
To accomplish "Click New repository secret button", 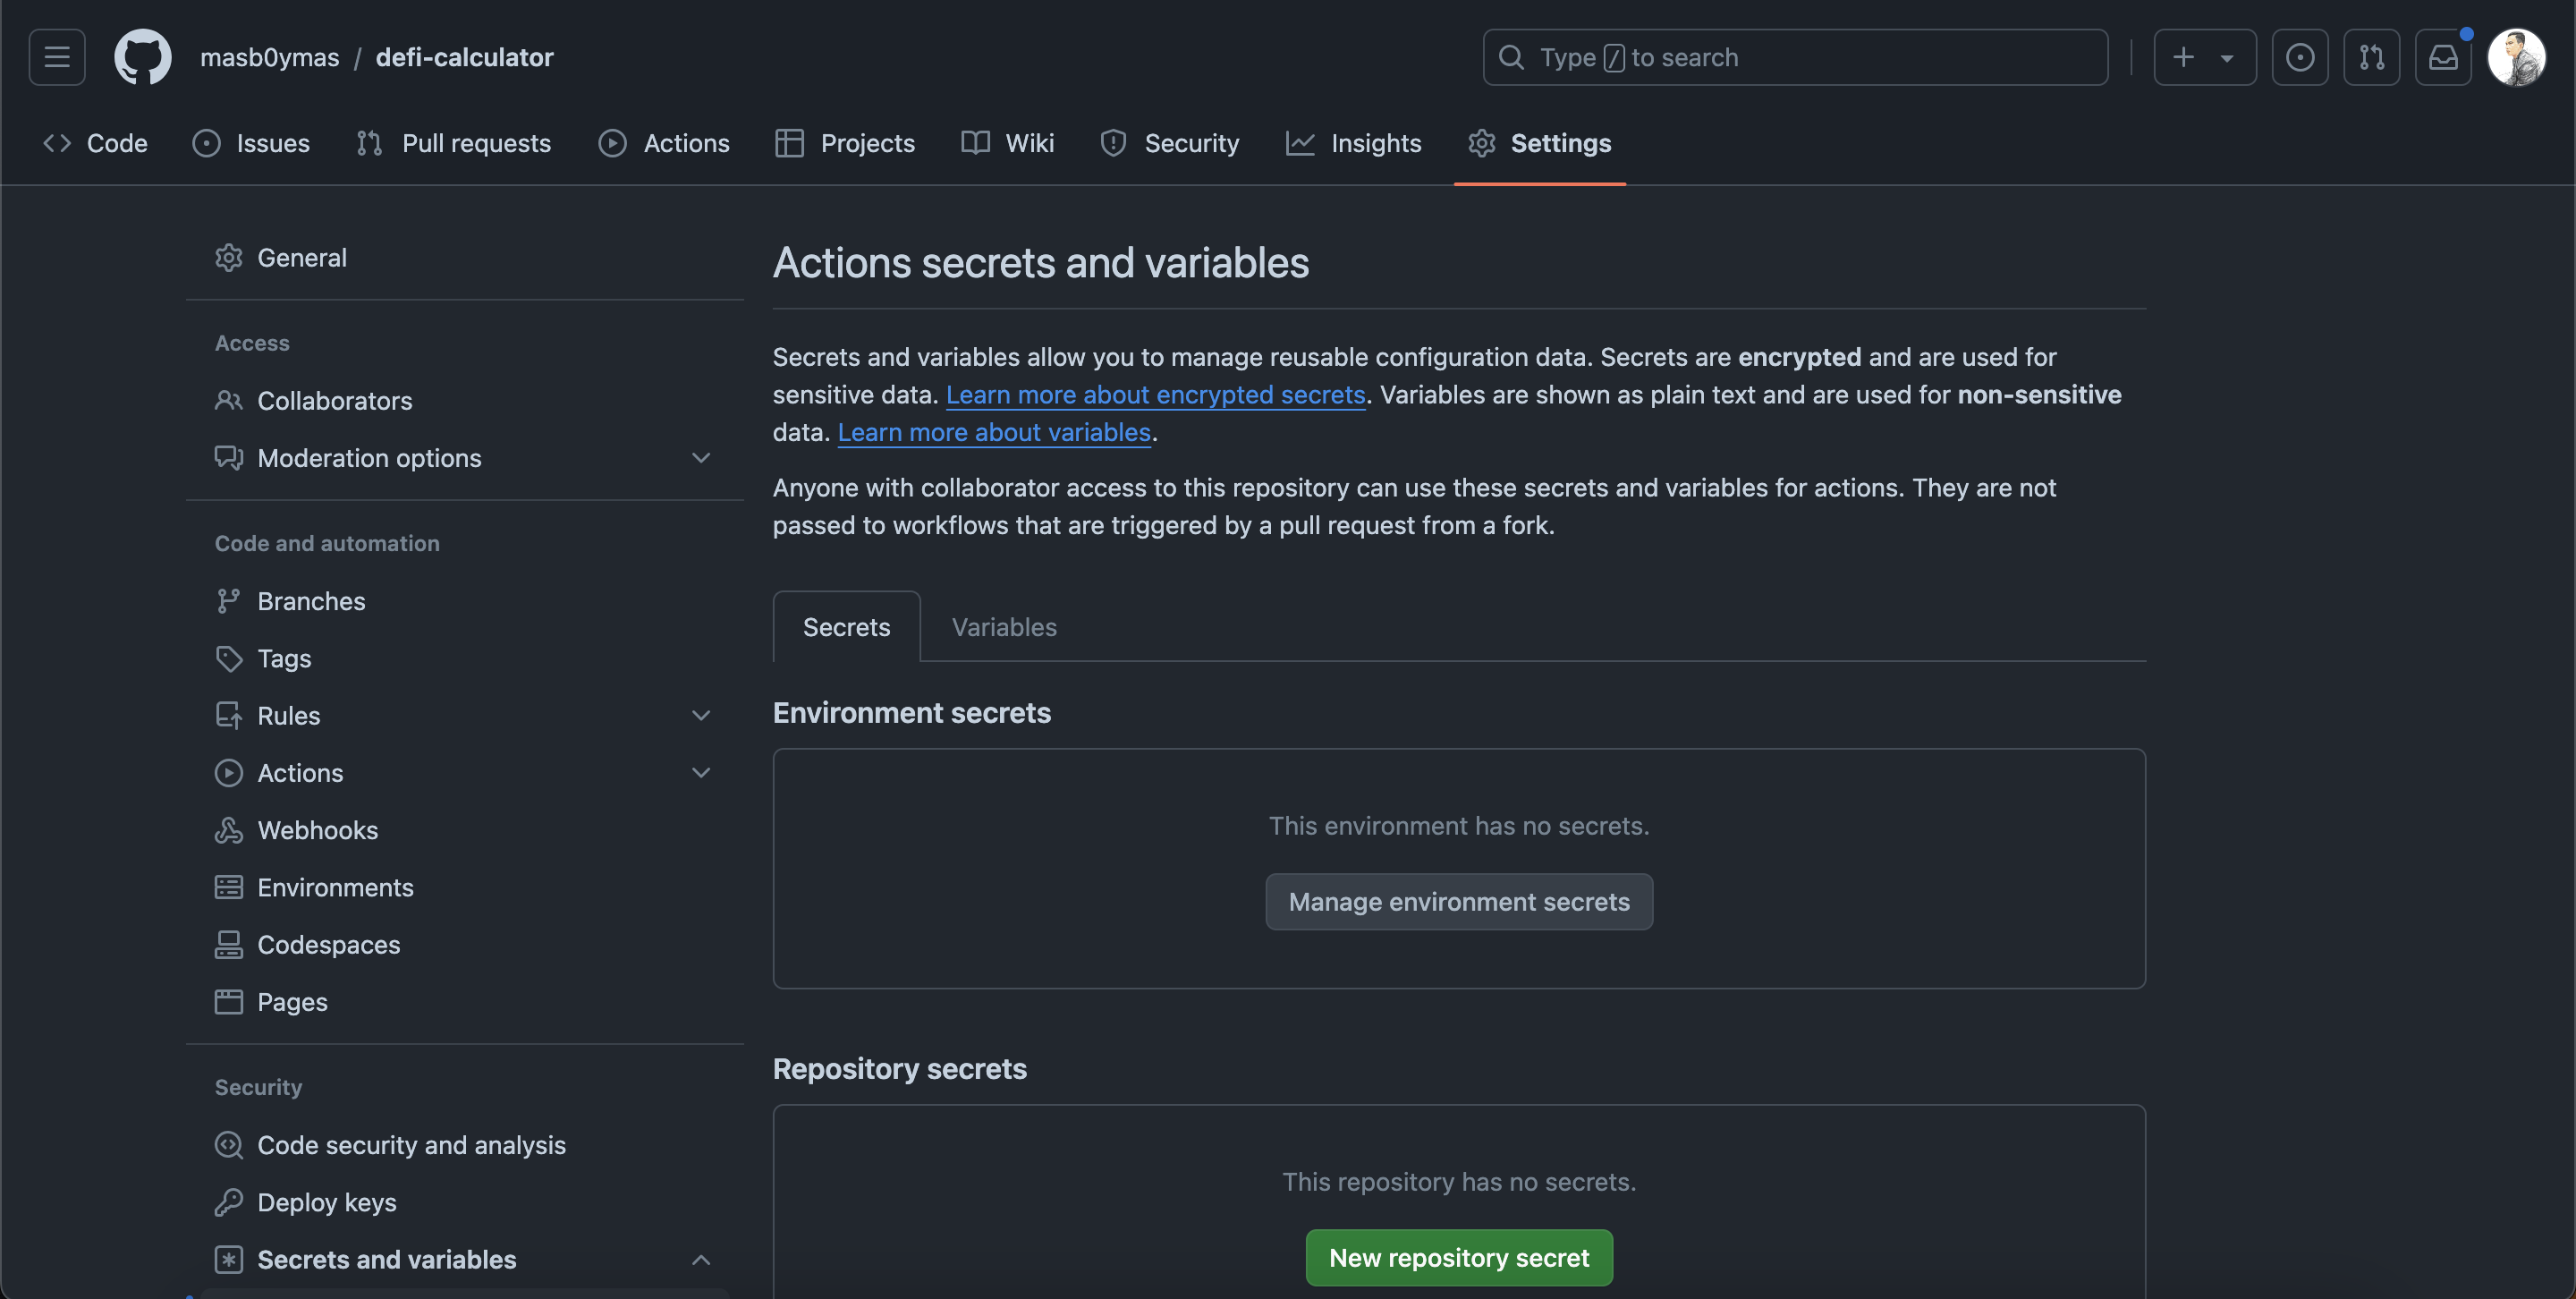I will click(x=1458, y=1257).
